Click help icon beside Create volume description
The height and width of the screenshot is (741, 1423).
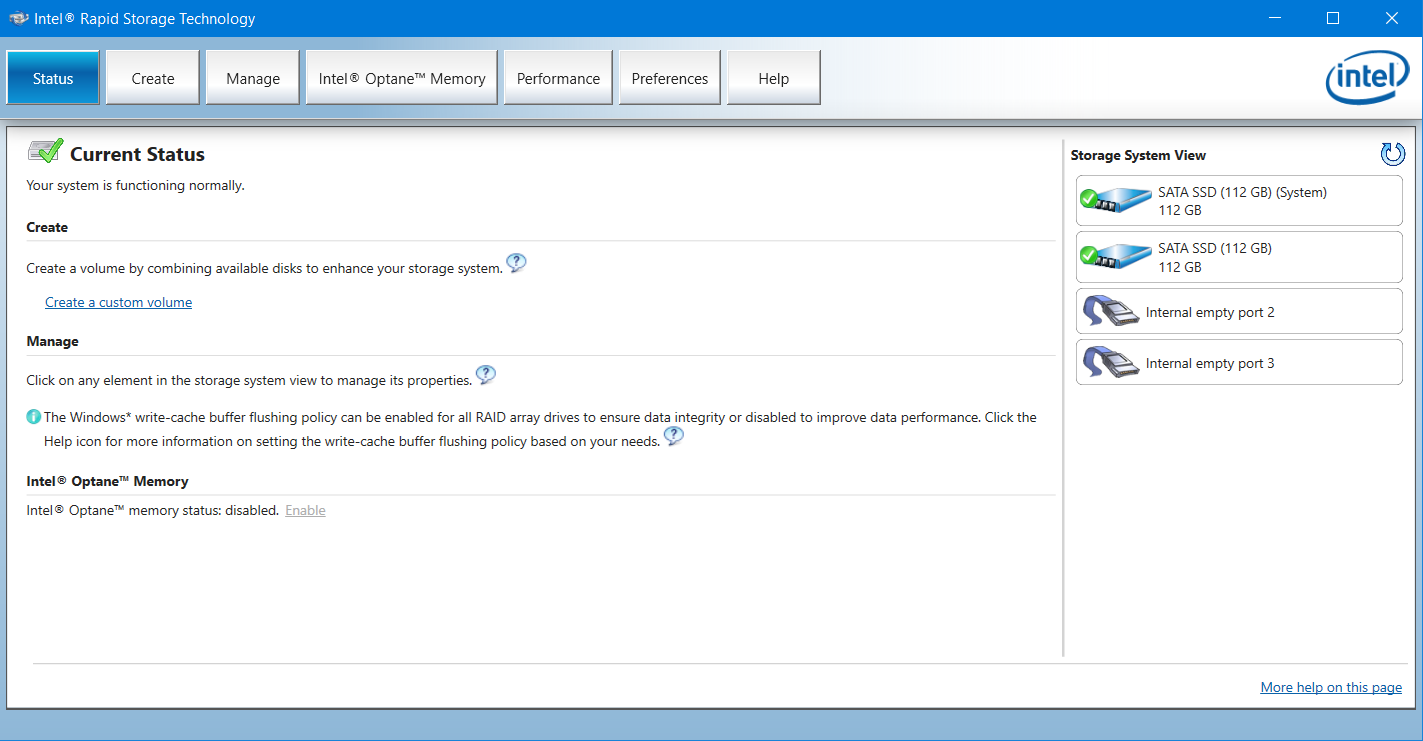516,264
